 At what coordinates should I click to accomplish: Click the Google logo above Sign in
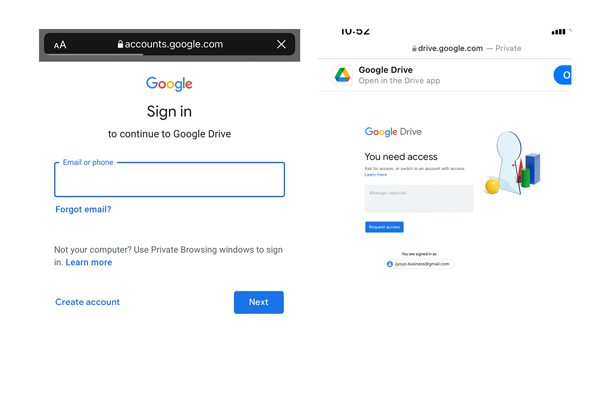pos(169,84)
